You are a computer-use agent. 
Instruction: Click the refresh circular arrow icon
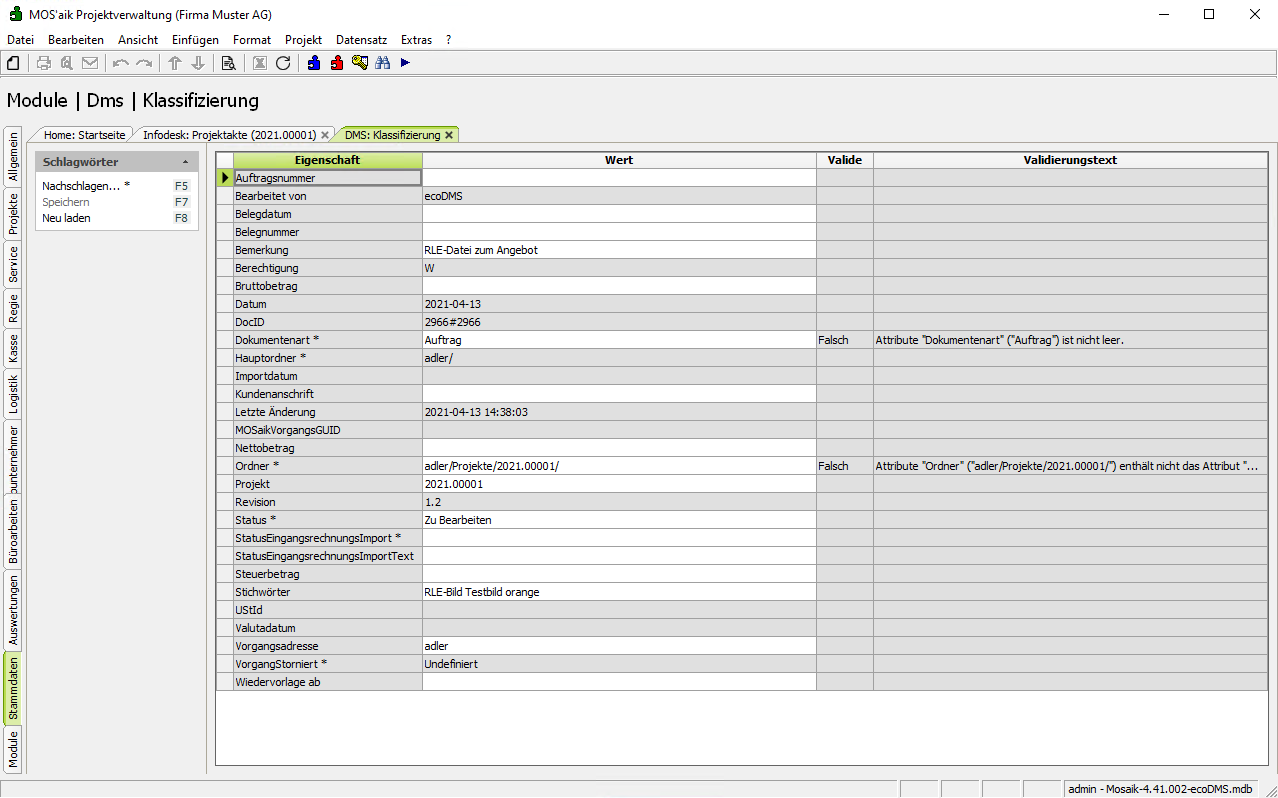[283, 63]
